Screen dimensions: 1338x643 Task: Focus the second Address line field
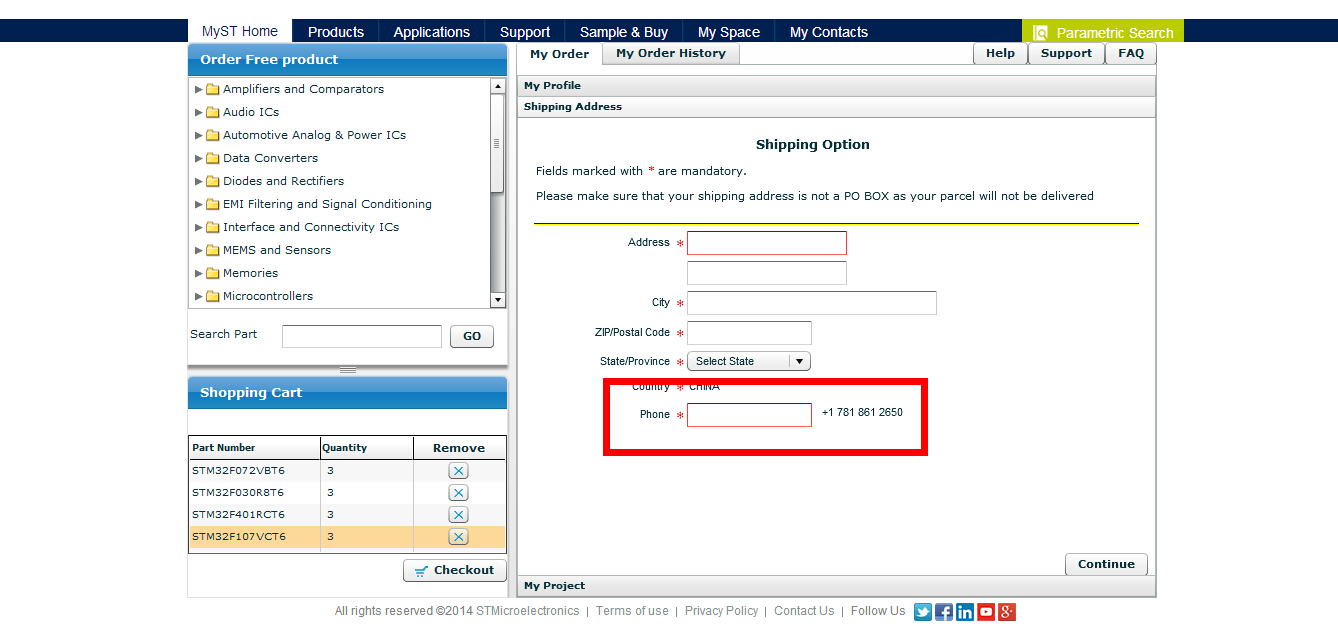click(767, 273)
